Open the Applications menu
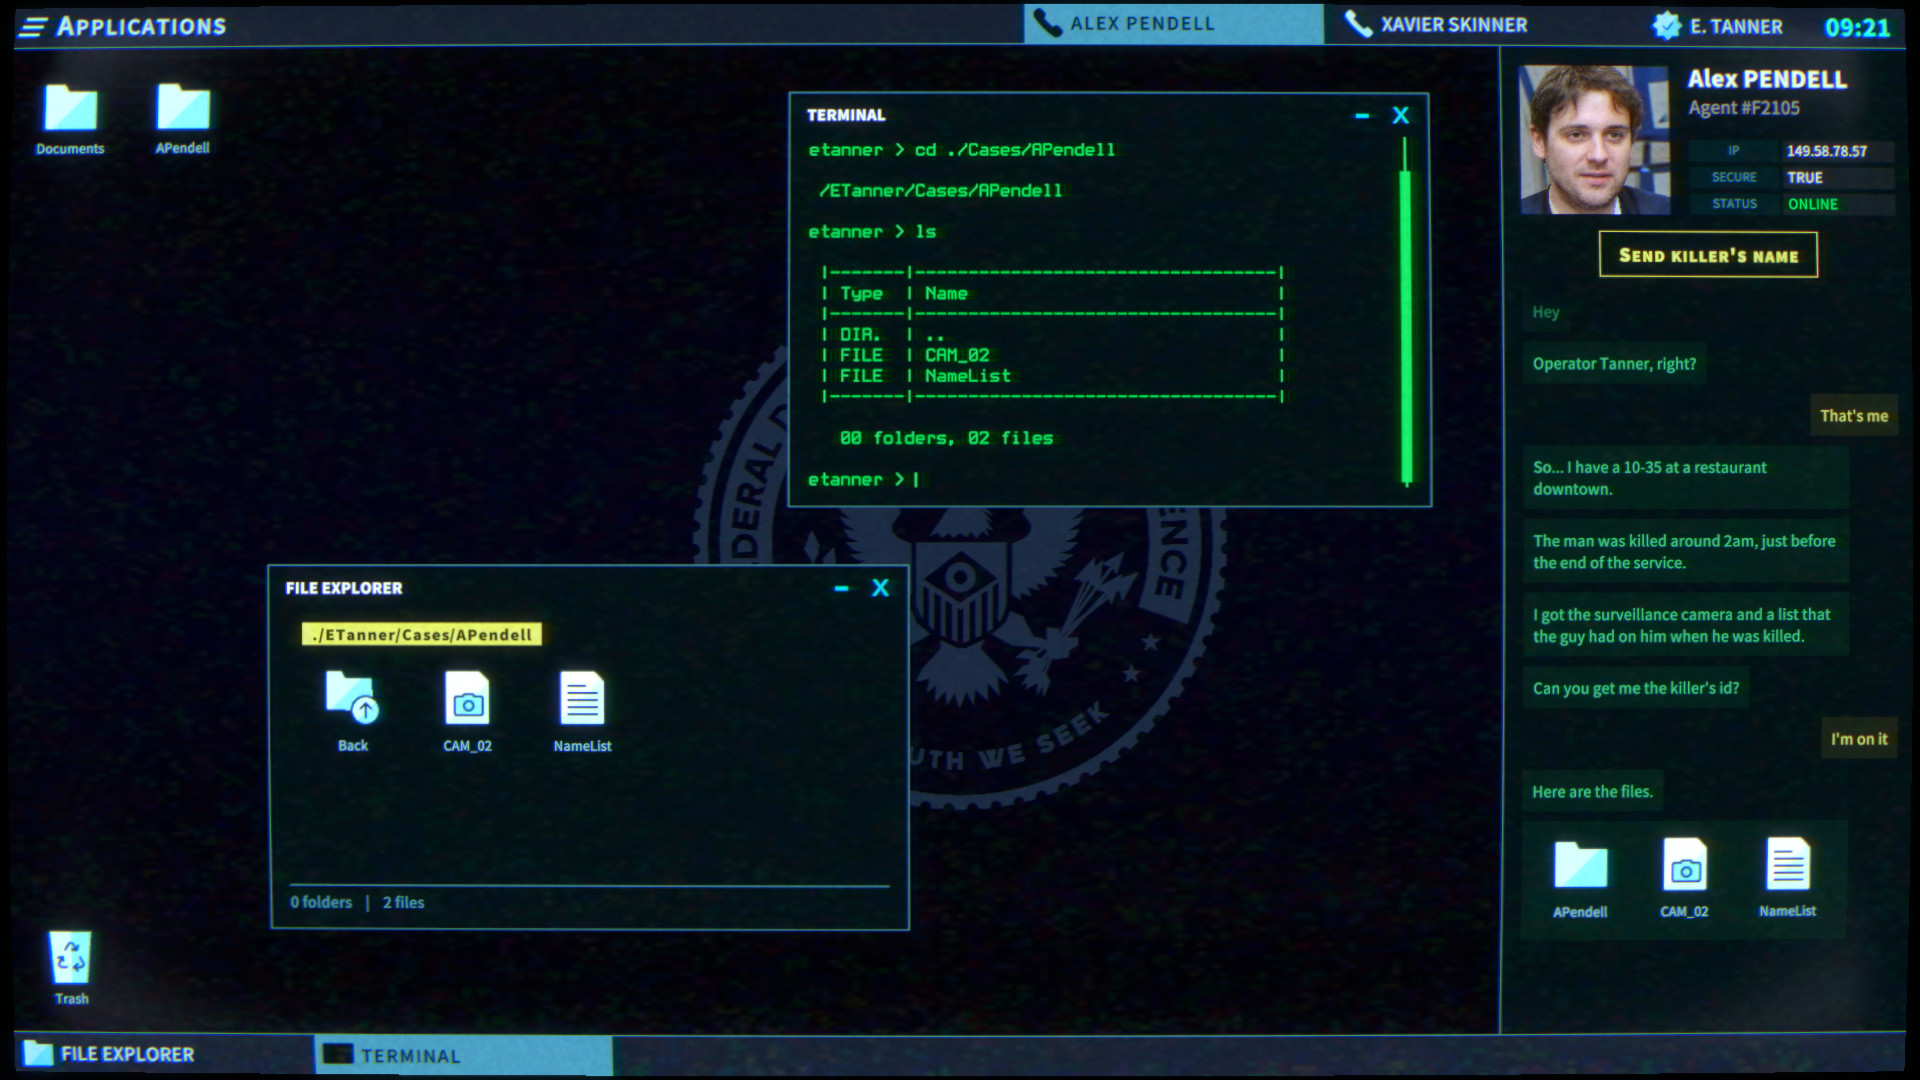 point(120,26)
